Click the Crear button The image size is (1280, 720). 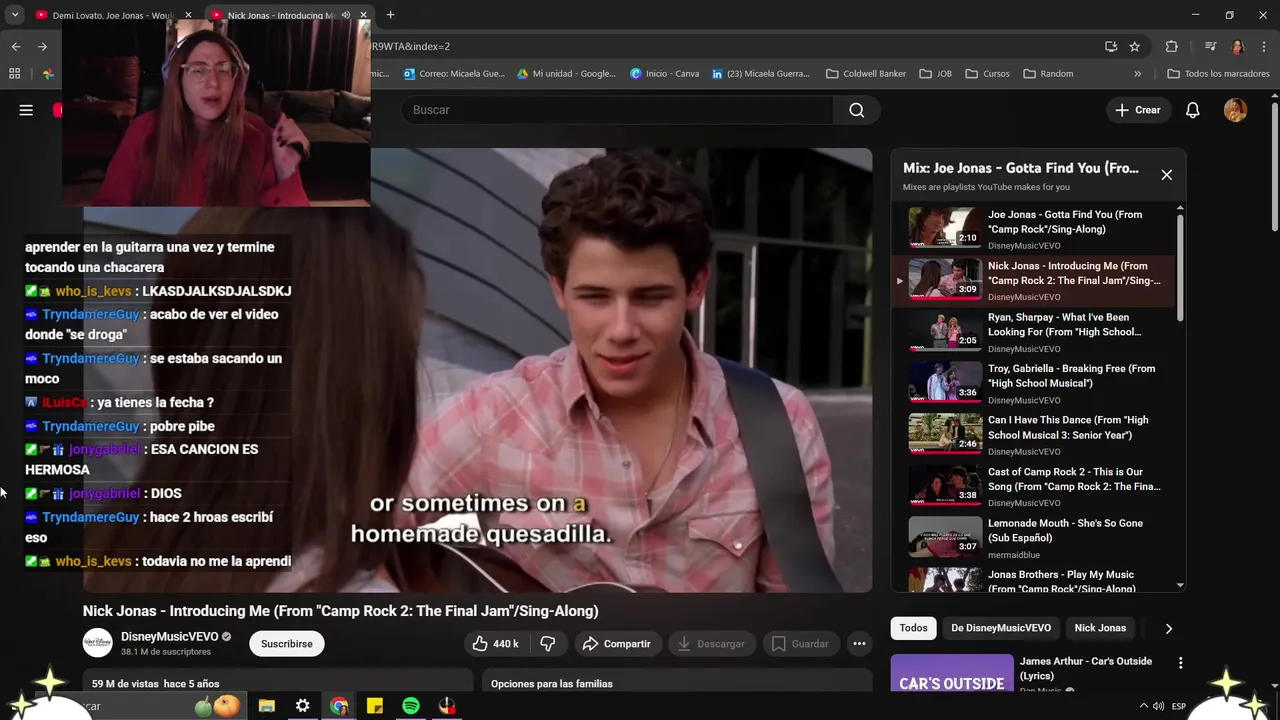pos(1138,110)
